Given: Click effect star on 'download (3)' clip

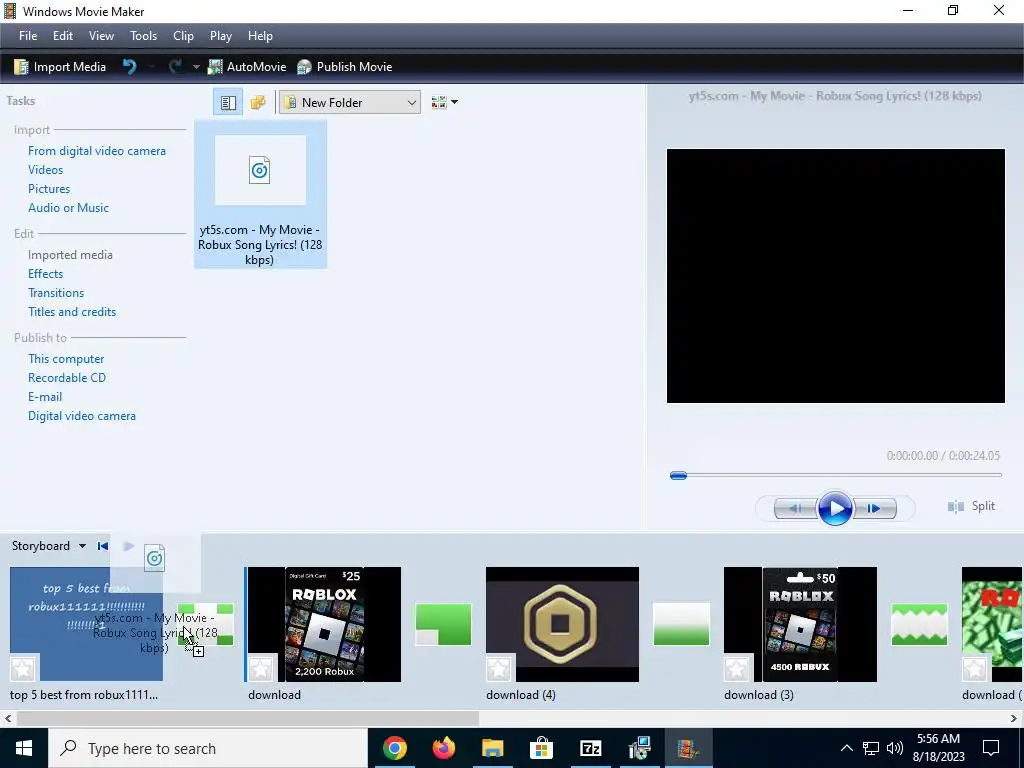Looking at the screenshot, I should (737, 669).
